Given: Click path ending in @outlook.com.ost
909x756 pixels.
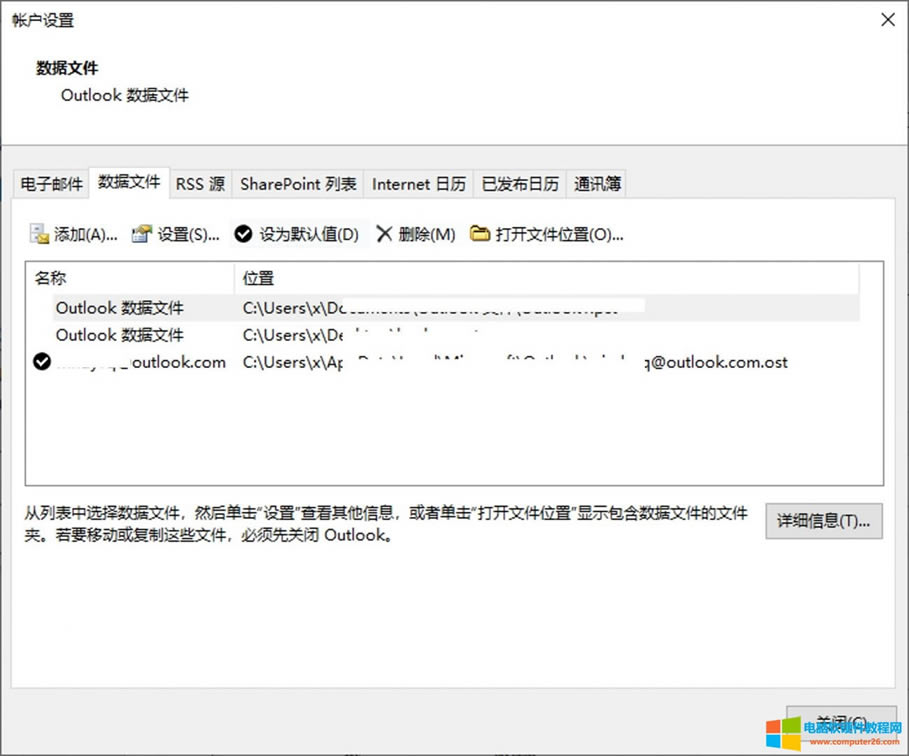Looking at the screenshot, I should [515, 362].
